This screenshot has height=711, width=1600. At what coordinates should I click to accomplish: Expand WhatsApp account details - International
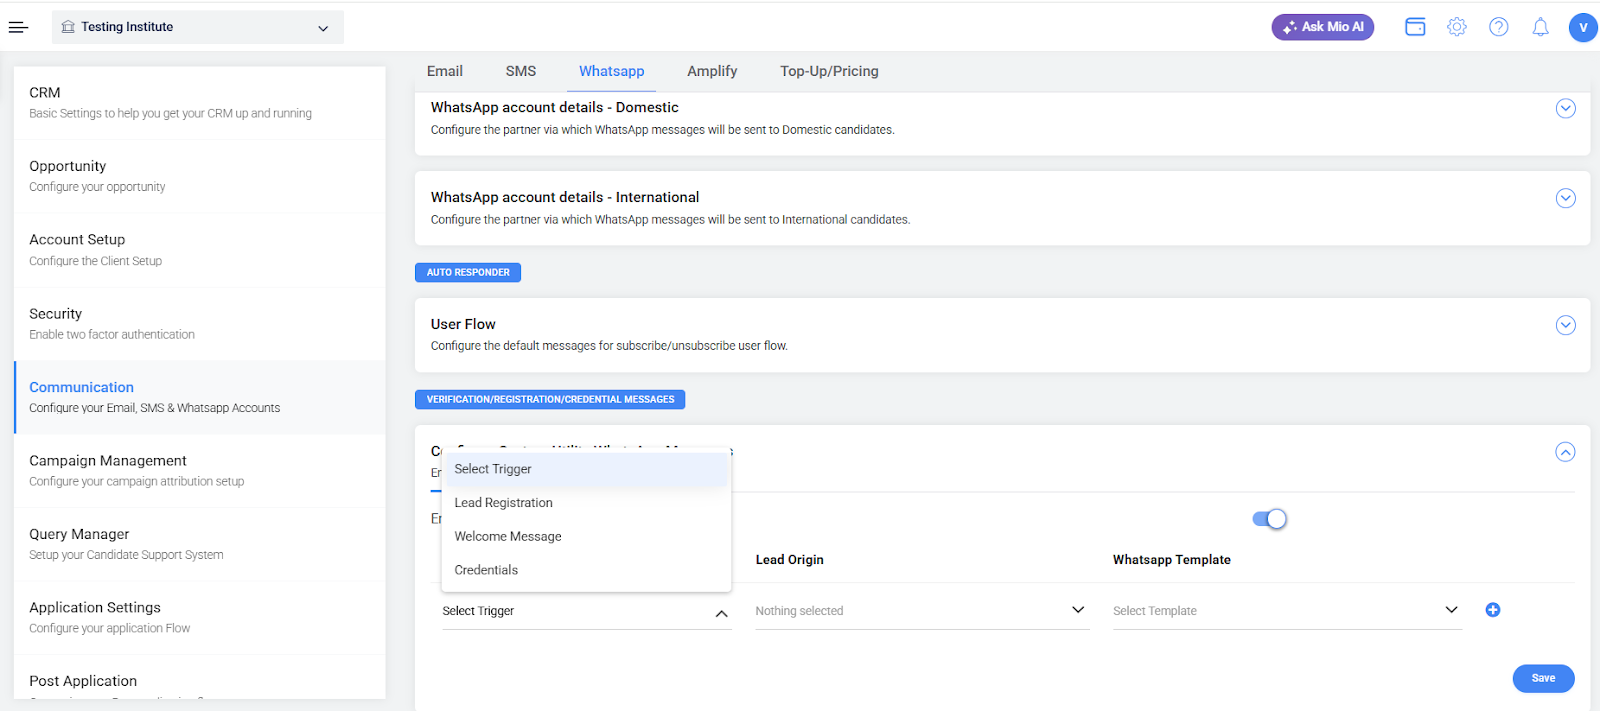(1565, 198)
